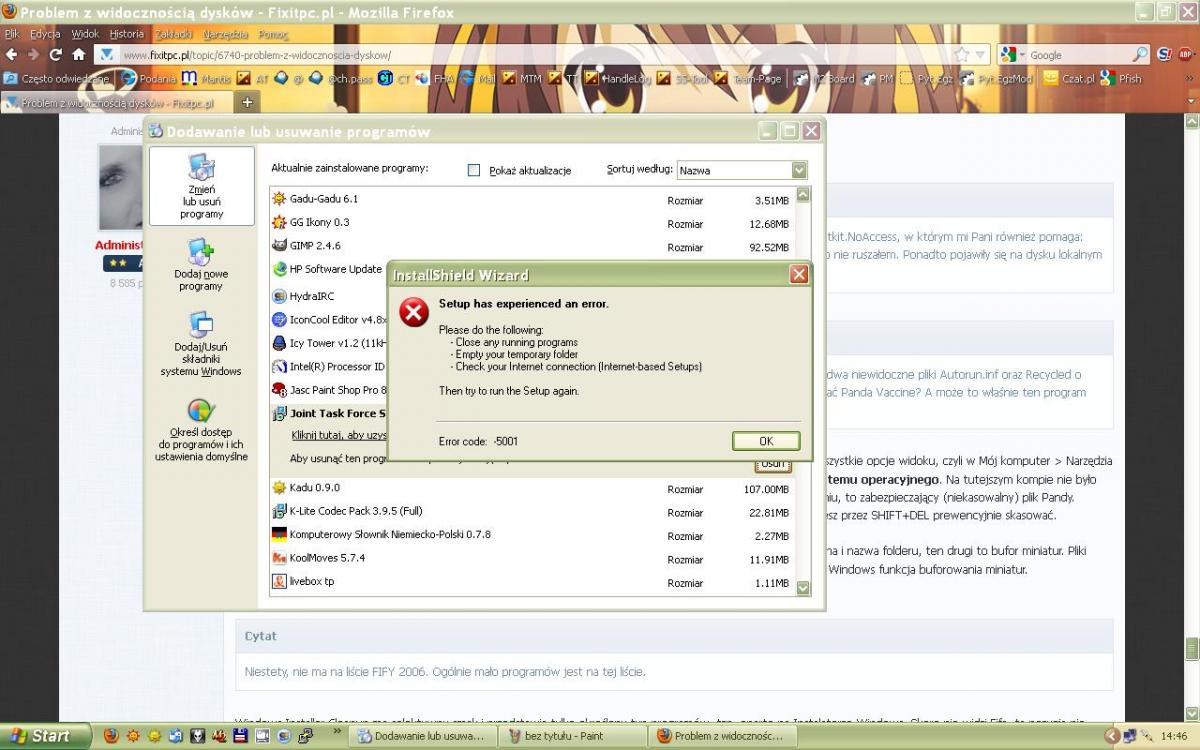Close the InstallShield Wizard dialog with the red X

pos(799,275)
